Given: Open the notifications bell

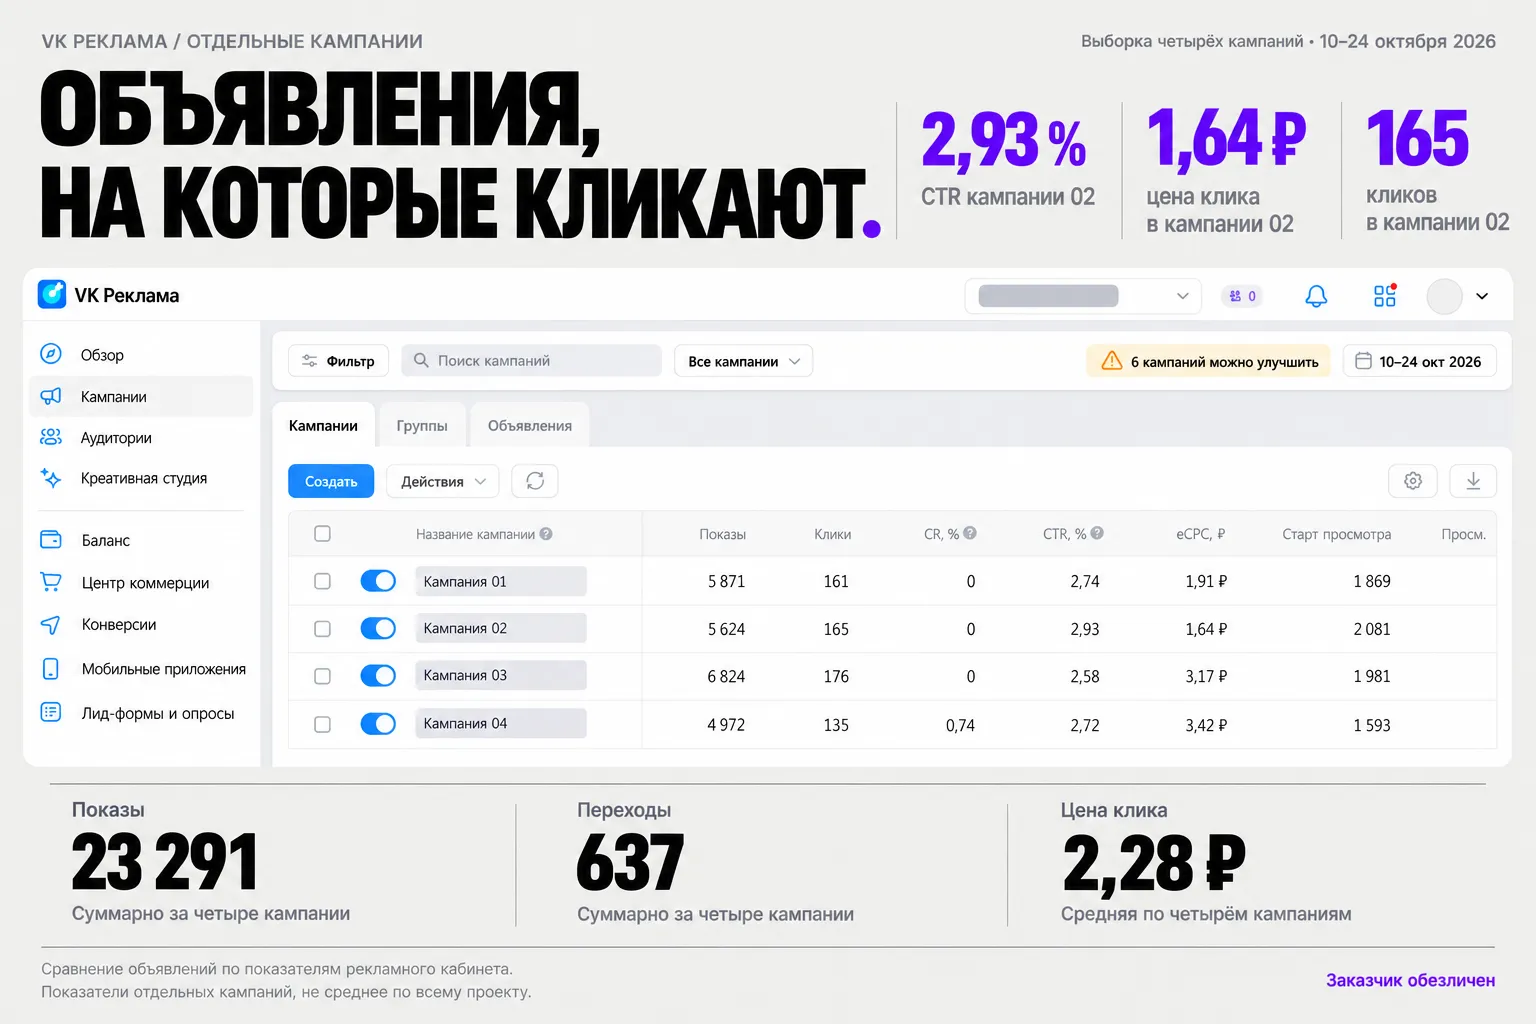Looking at the screenshot, I should click(1316, 296).
